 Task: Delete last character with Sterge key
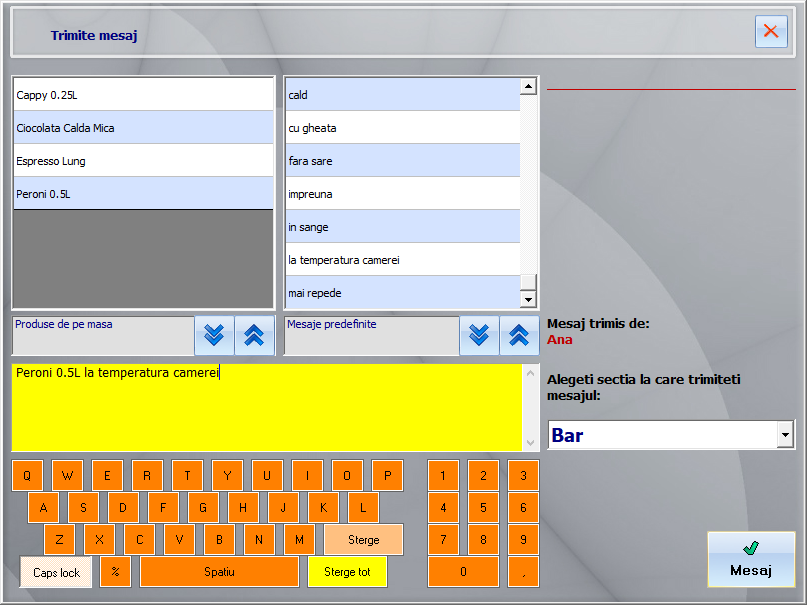coord(363,540)
